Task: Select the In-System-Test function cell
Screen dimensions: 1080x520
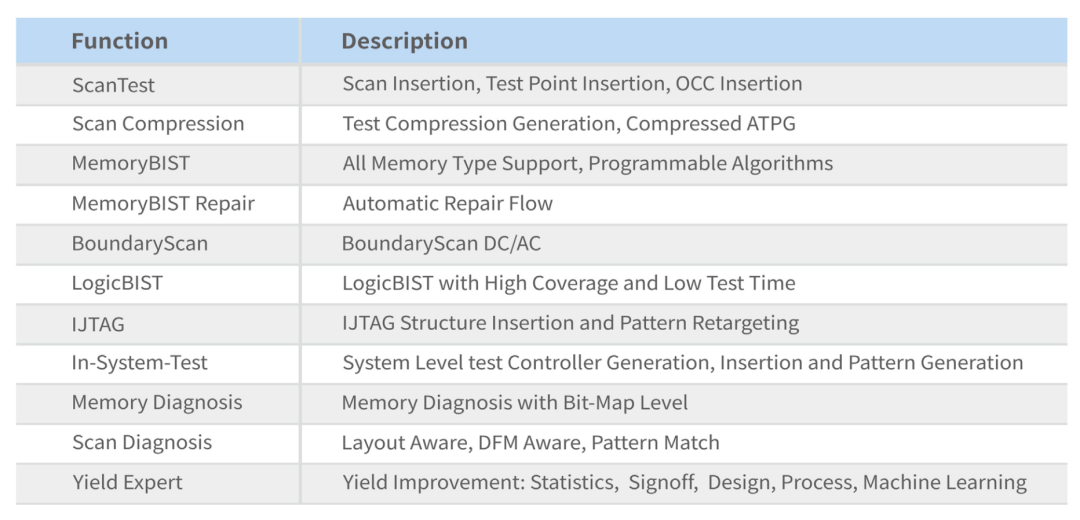Action: (140, 363)
